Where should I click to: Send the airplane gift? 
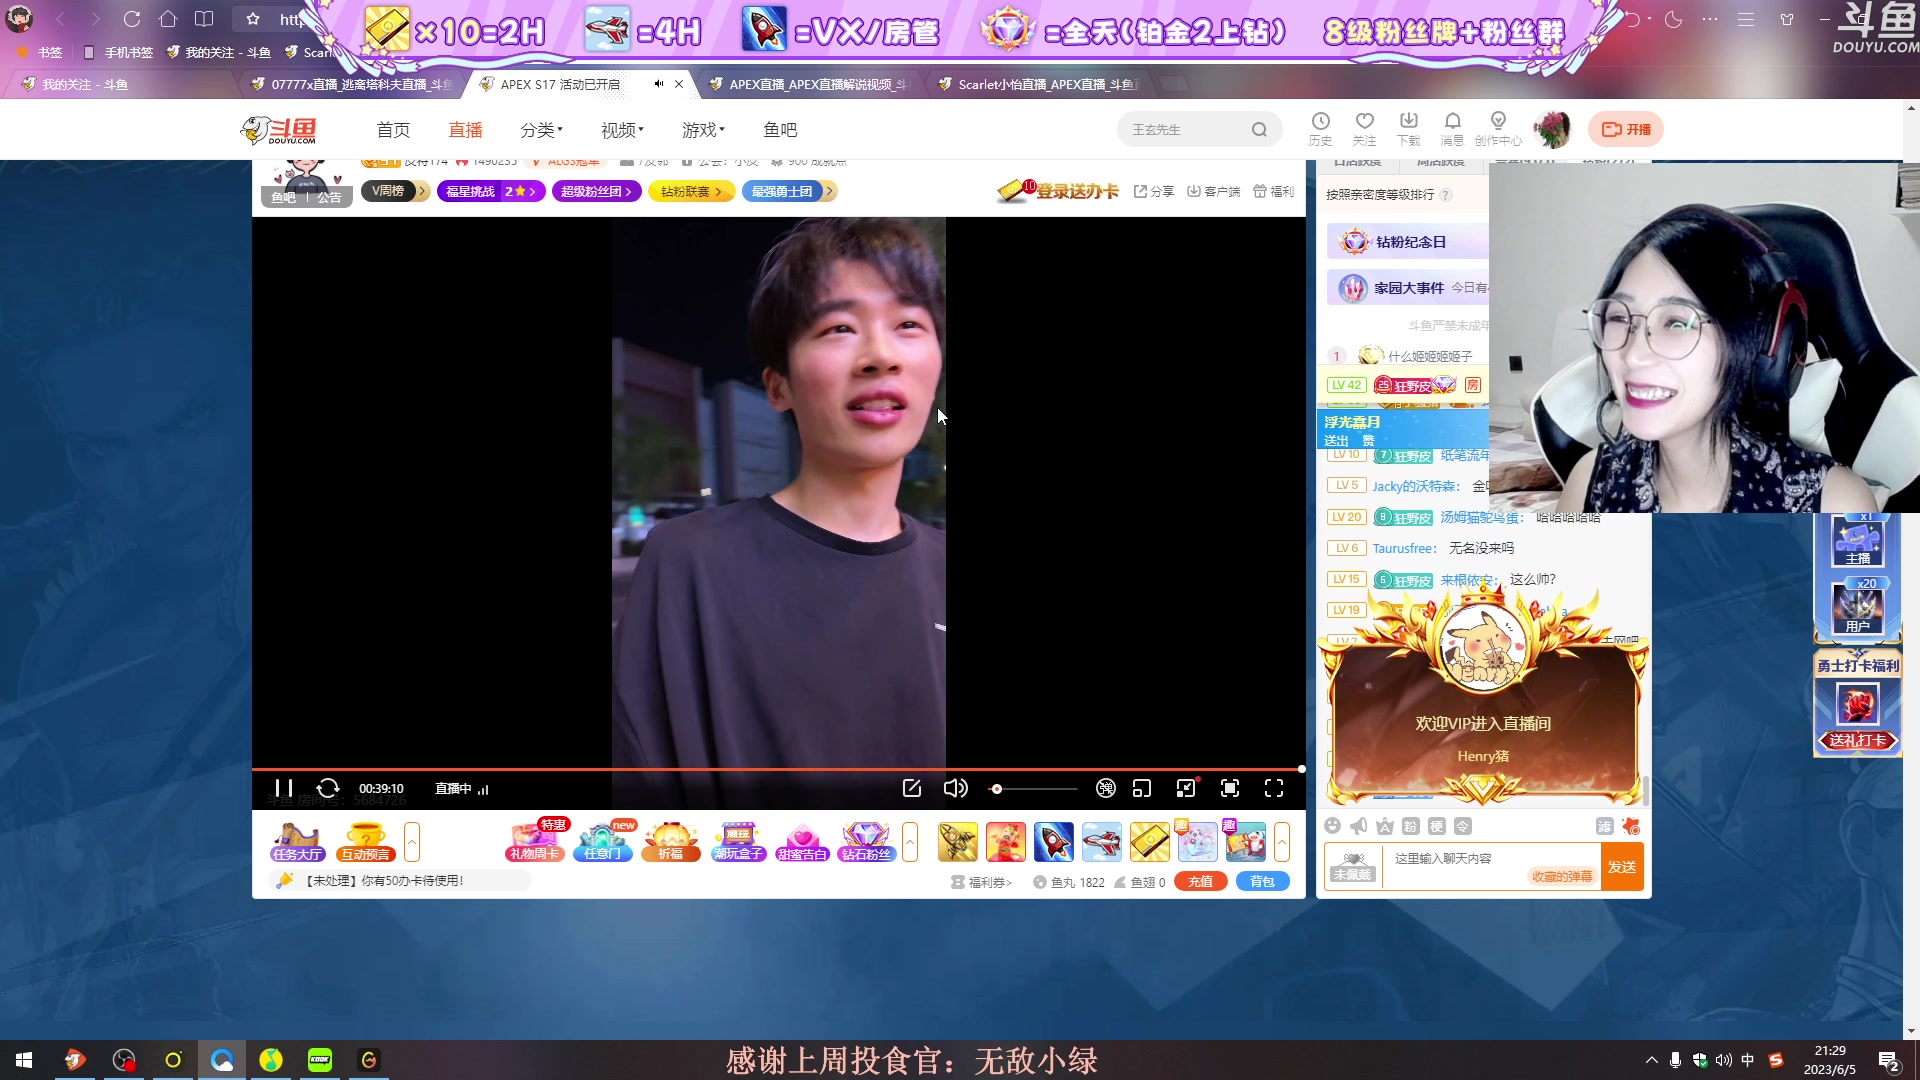point(1101,842)
